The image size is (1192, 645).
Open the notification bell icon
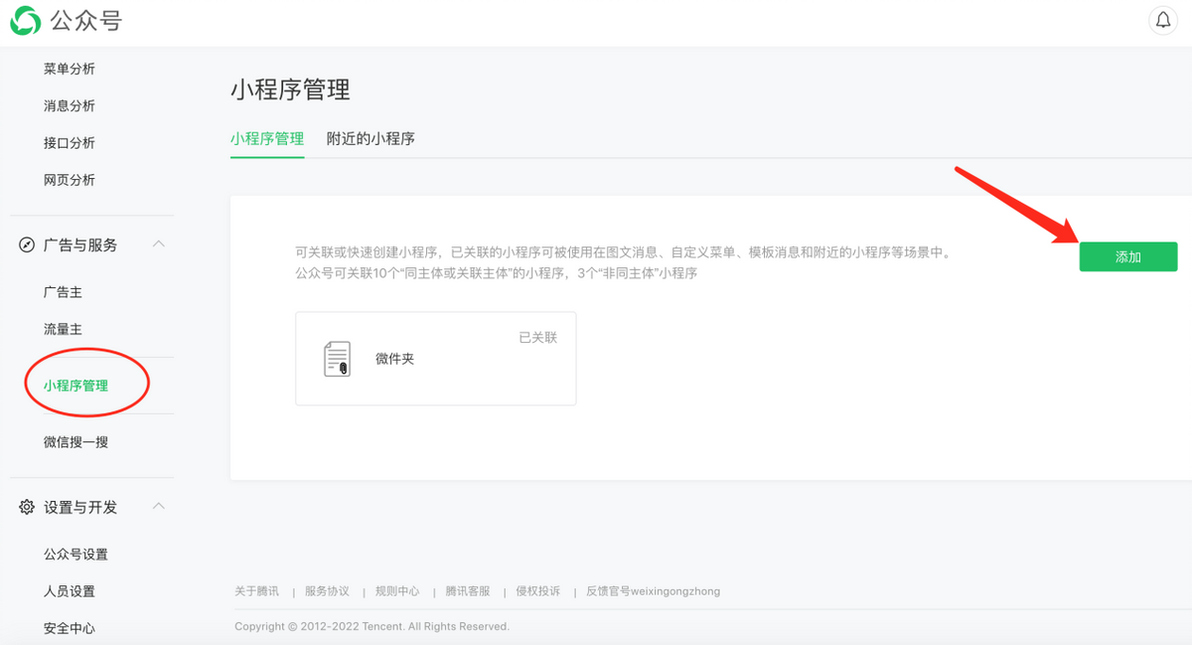[x=1163, y=20]
